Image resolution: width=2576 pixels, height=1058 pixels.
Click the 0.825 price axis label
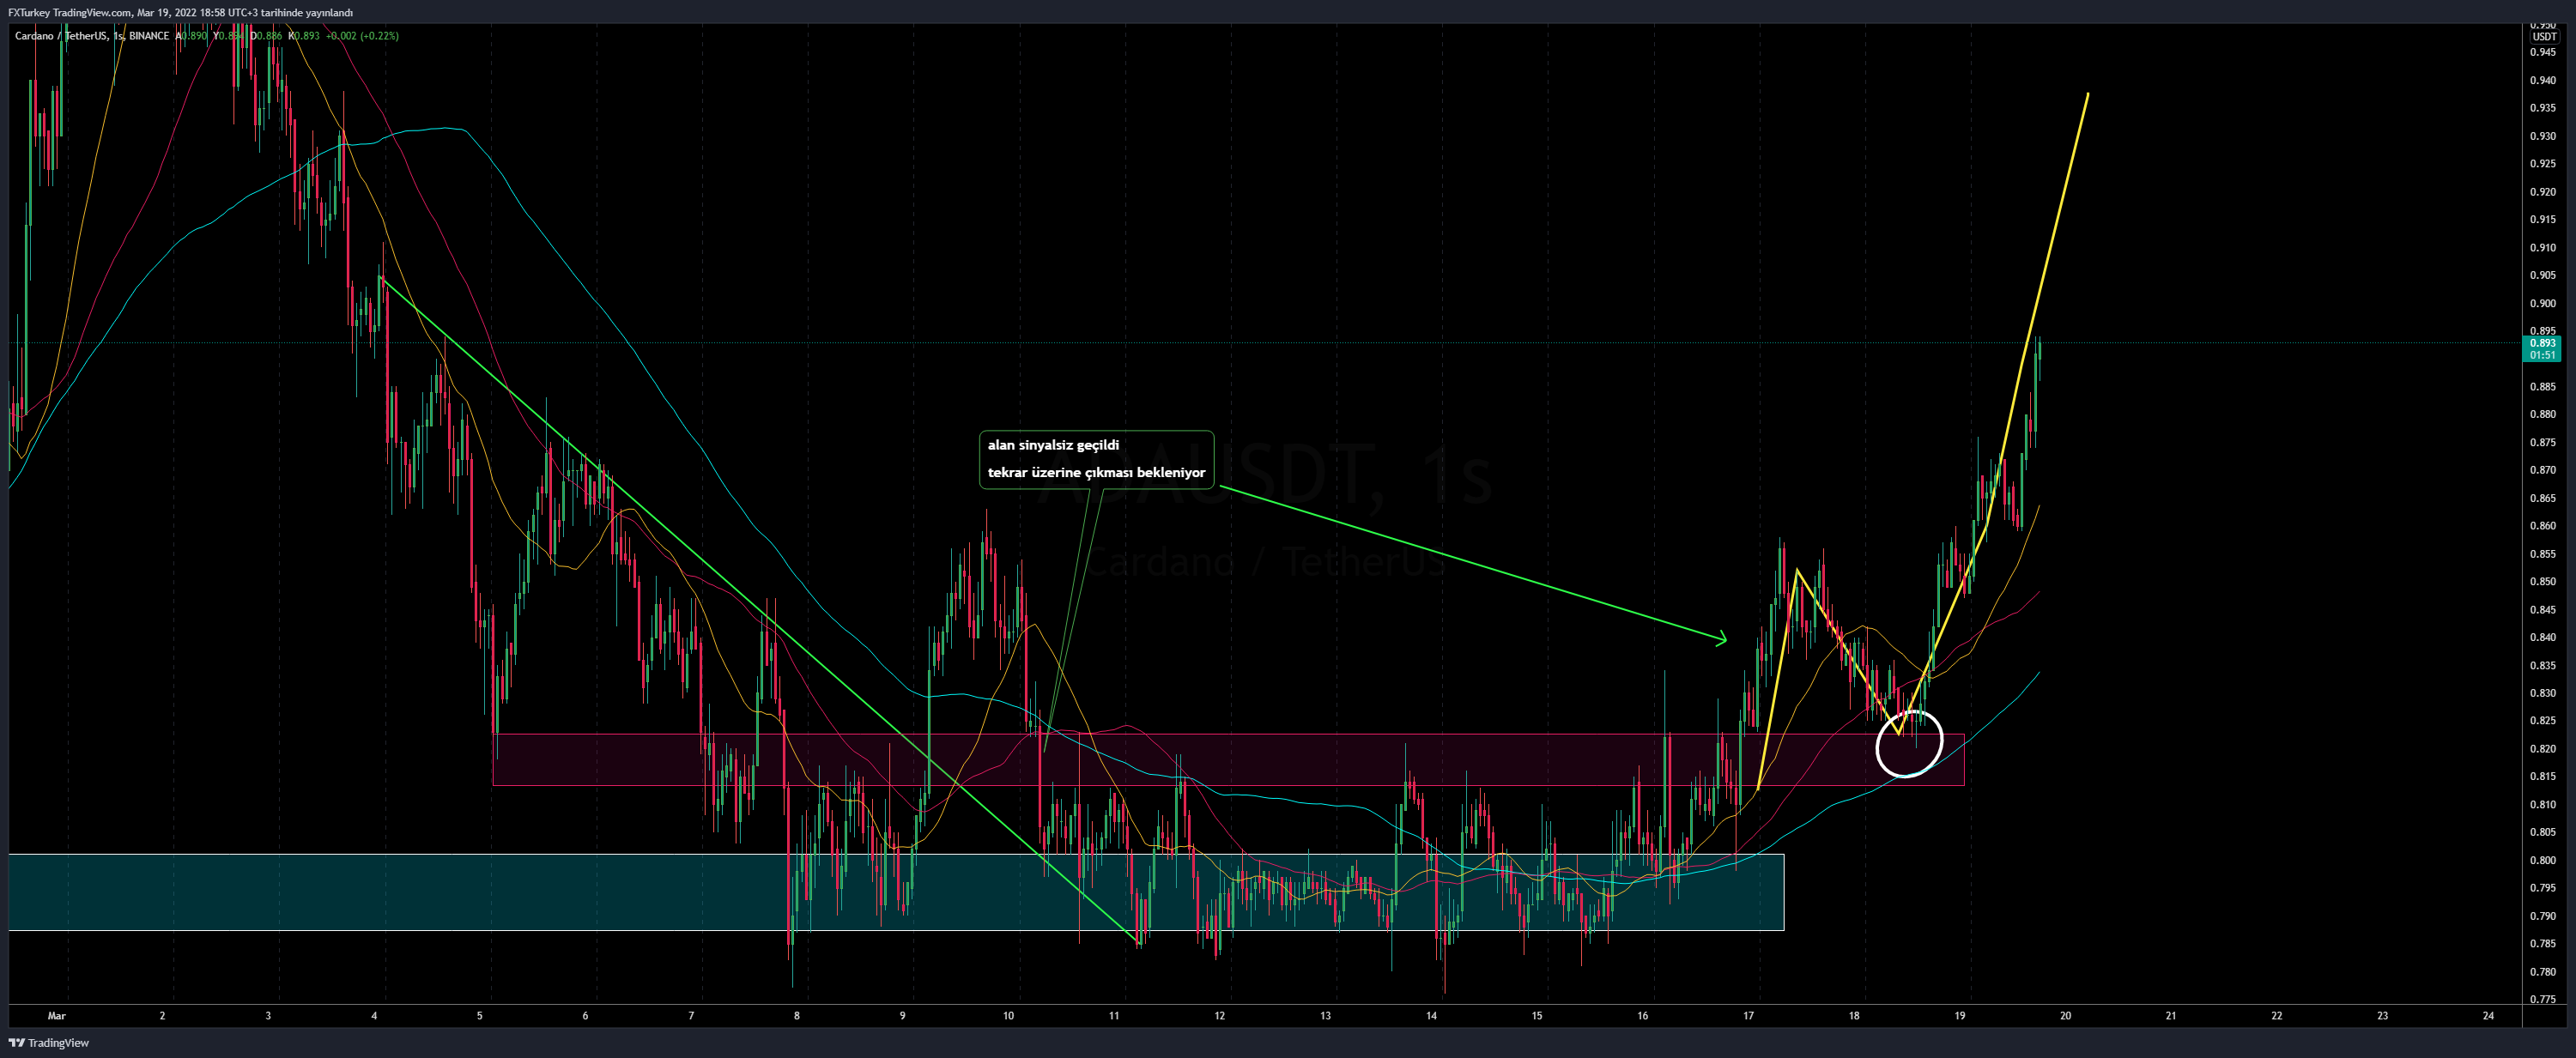[x=2543, y=720]
